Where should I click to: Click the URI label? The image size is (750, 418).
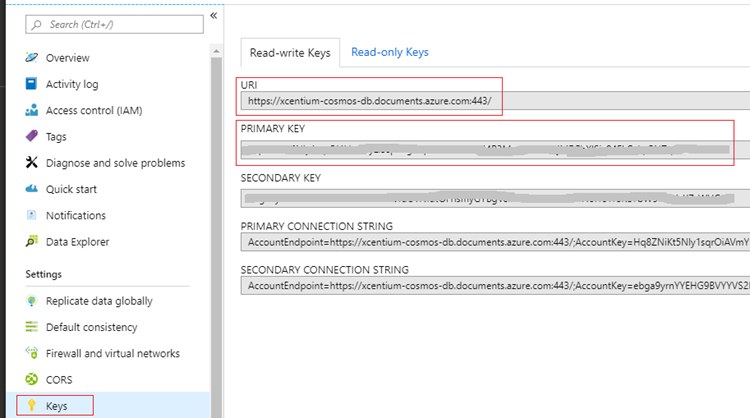(249, 85)
